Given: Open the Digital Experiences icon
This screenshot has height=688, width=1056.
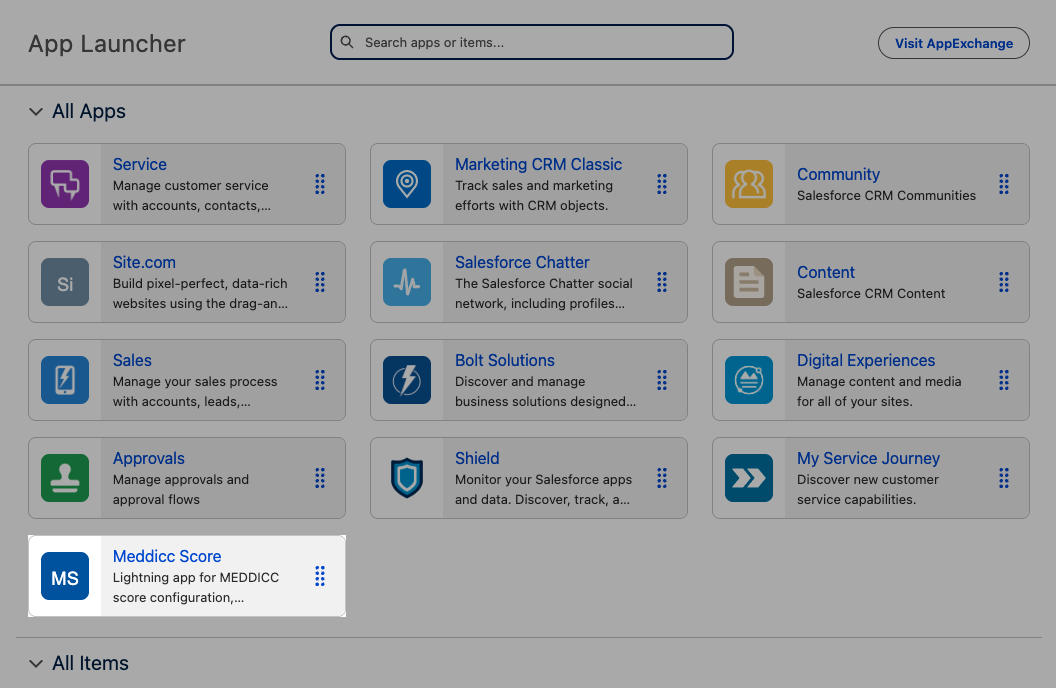Looking at the screenshot, I should 749,380.
